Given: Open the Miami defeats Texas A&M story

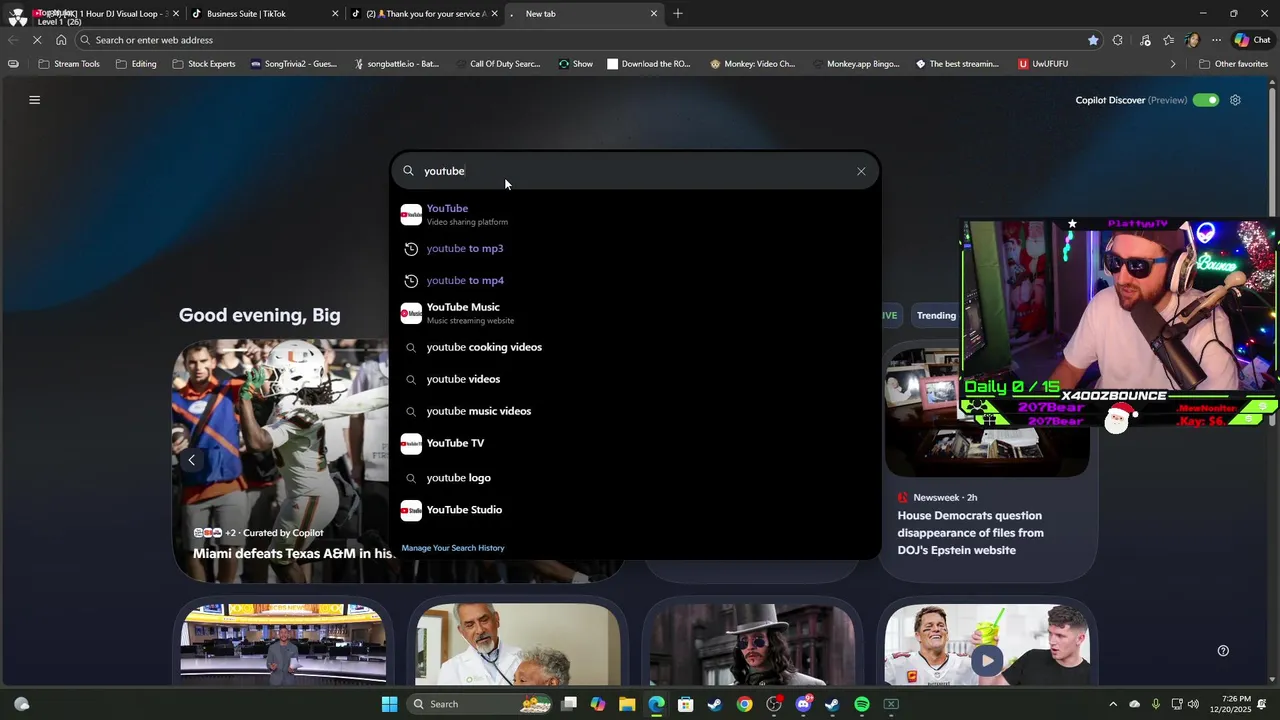Looking at the screenshot, I should (x=292, y=554).
